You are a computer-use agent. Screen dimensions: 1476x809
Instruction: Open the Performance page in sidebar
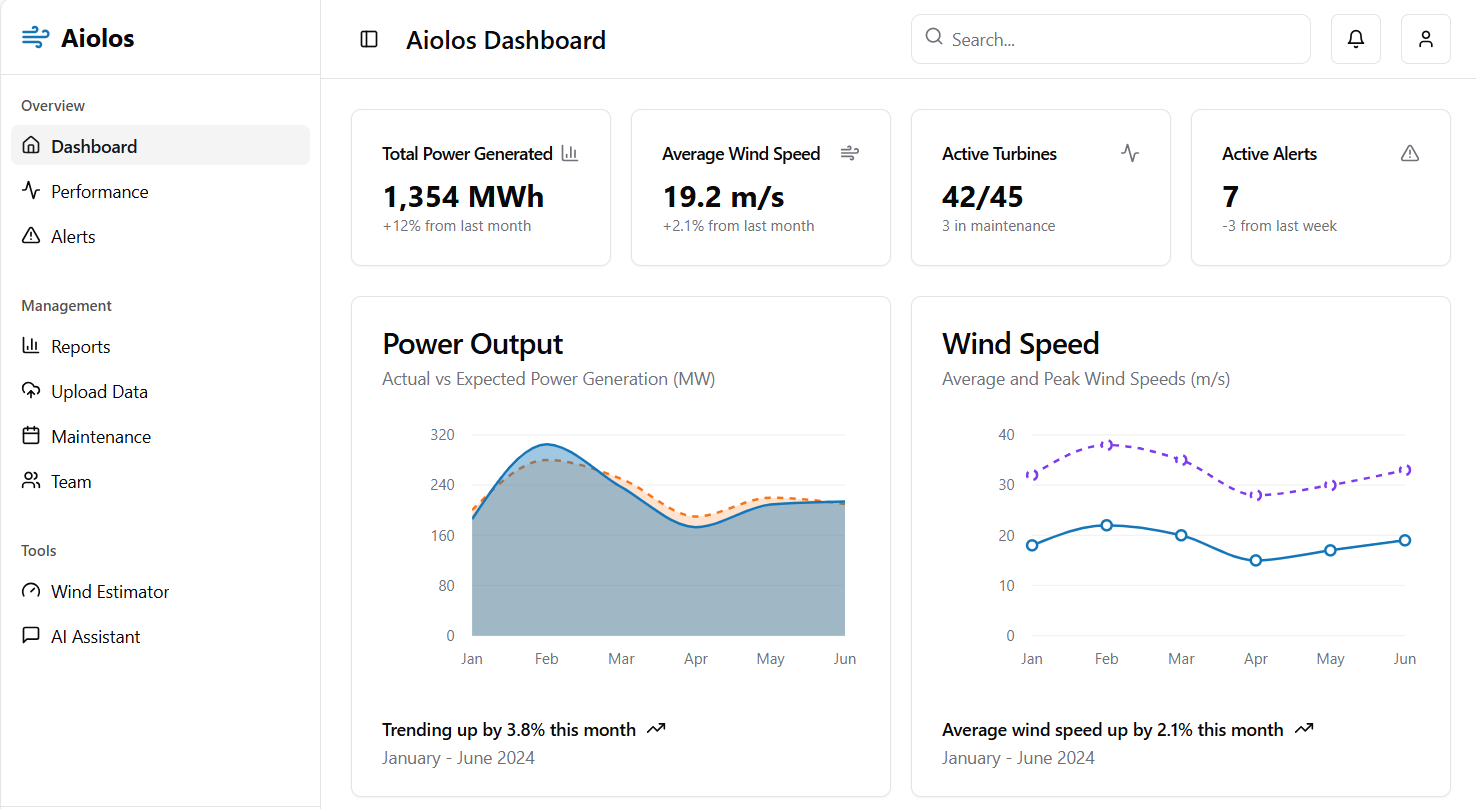tap(99, 191)
